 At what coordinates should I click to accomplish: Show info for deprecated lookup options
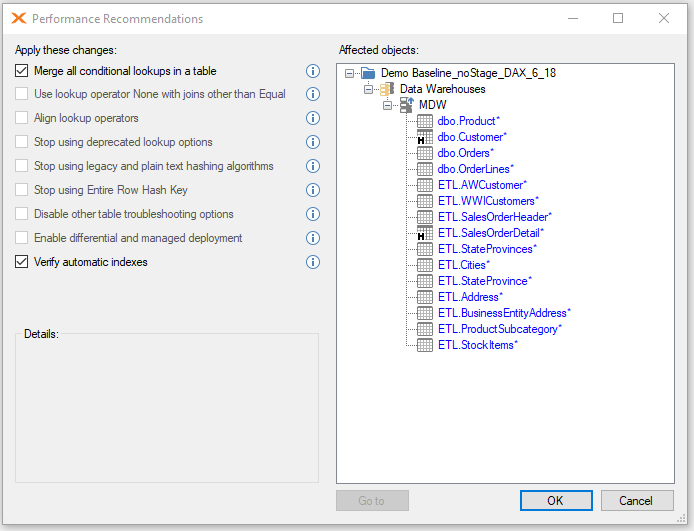(x=313, y=142)
